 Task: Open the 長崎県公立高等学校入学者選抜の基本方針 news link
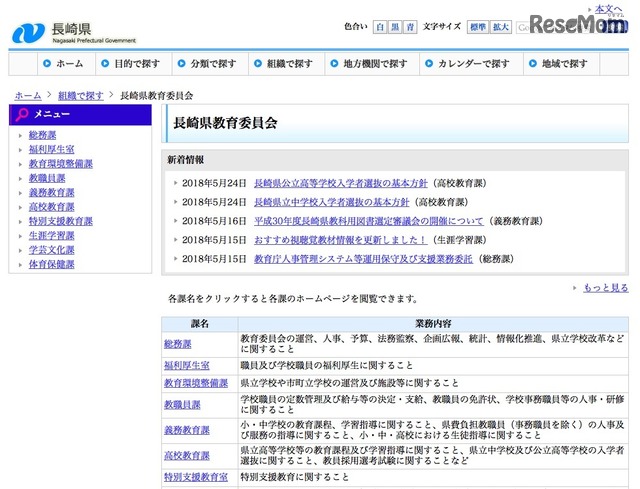click(x=340, y=183)
